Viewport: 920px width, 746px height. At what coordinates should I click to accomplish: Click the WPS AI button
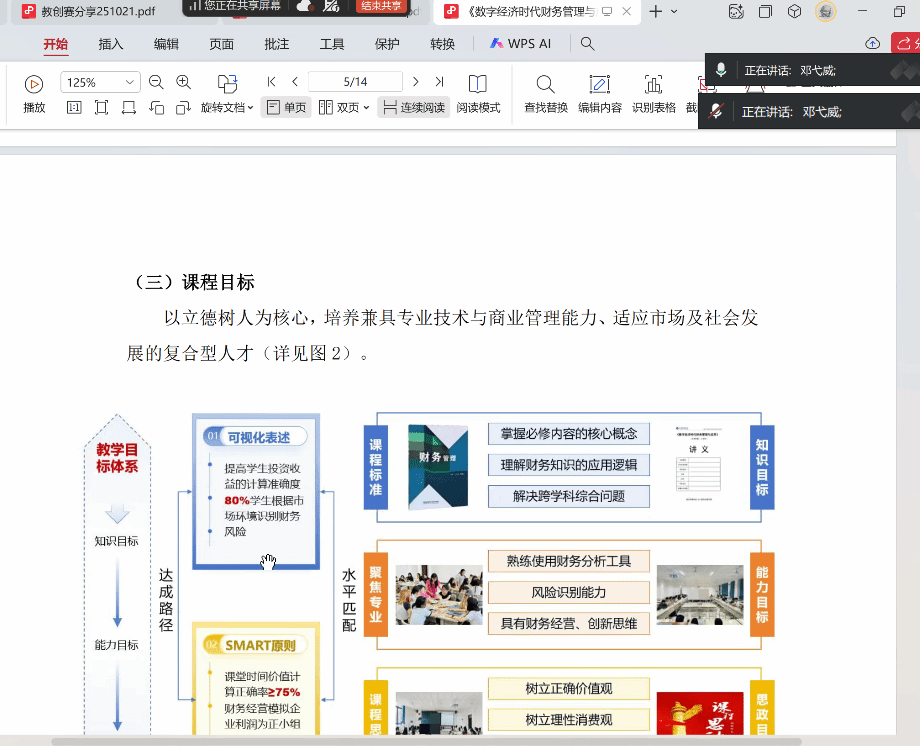click(521, 44)
